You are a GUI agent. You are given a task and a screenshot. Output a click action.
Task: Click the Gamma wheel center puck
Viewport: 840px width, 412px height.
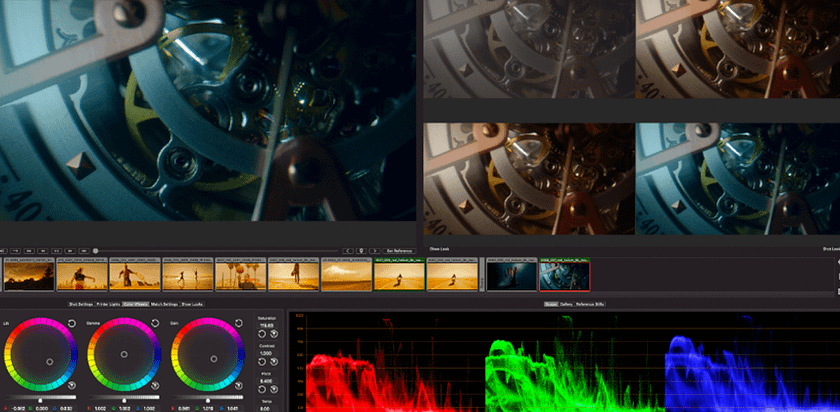coord(124,354)
